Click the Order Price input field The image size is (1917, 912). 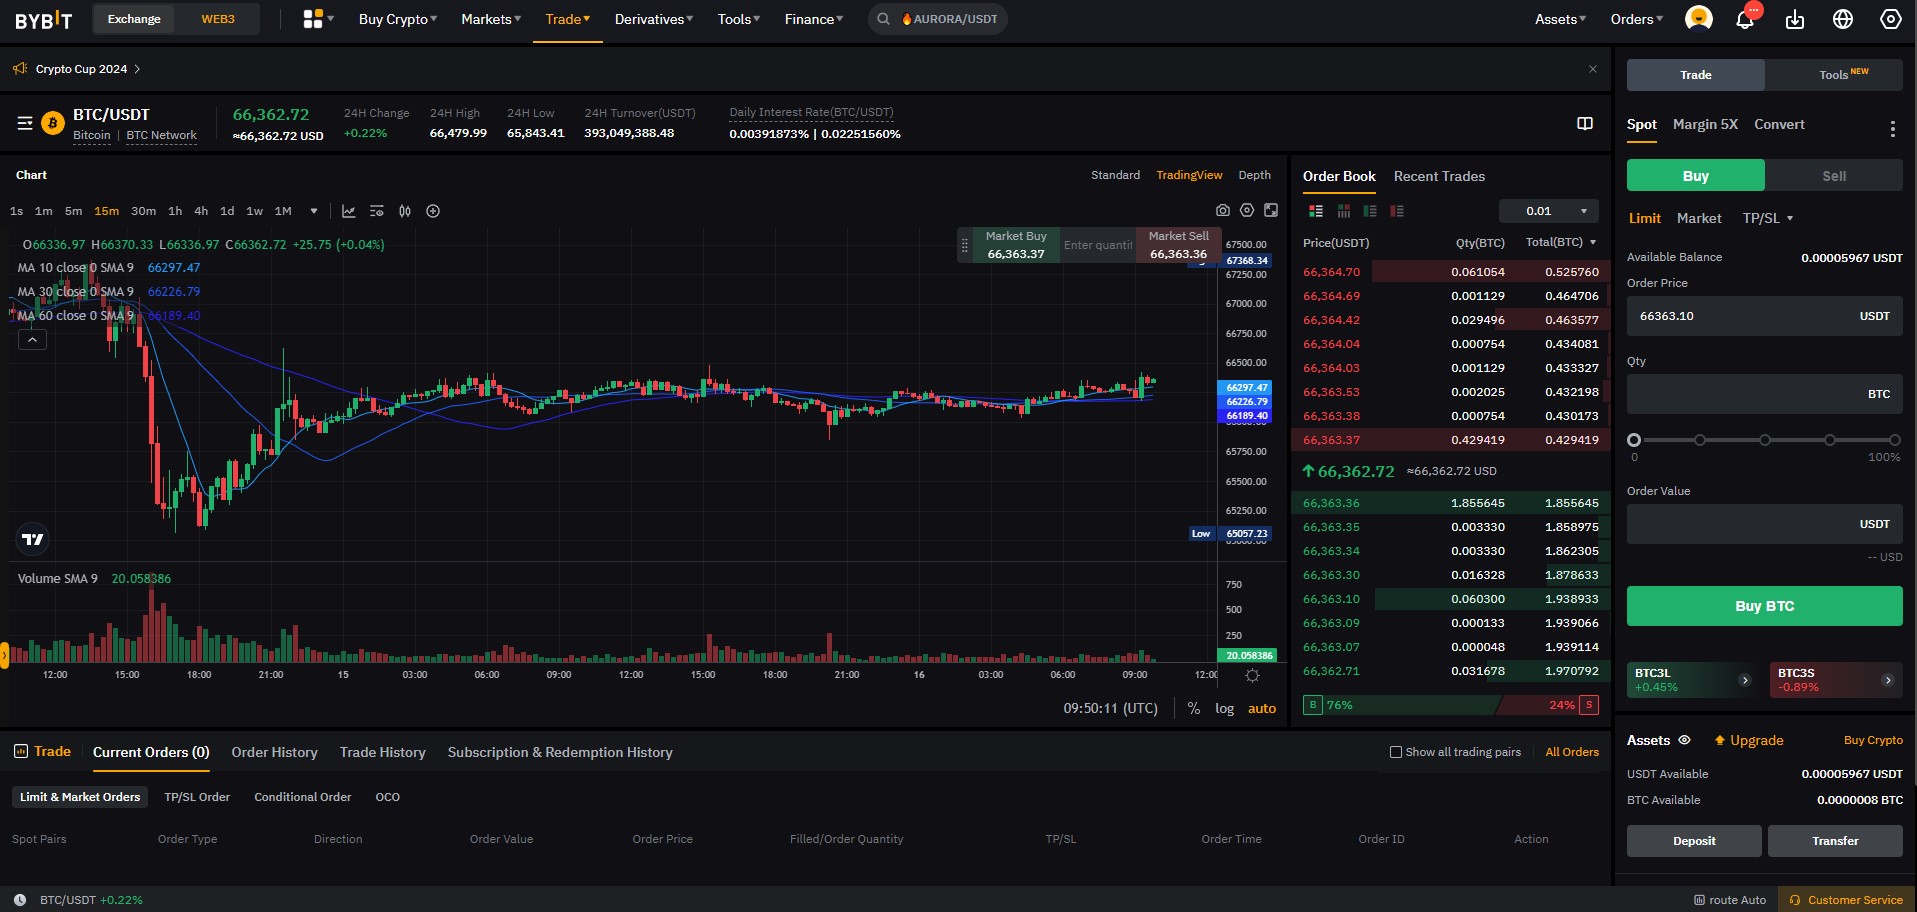click(1763, 316)
